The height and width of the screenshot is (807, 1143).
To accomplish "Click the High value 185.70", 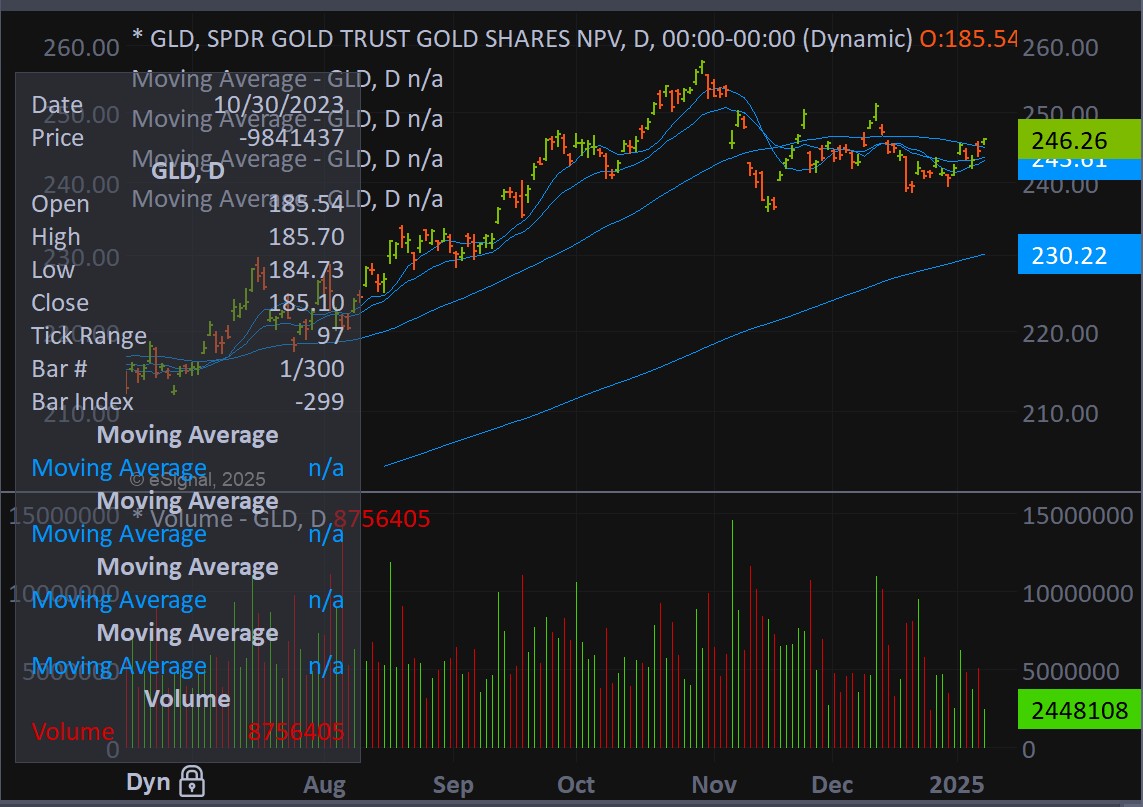I will coord(306,237).
